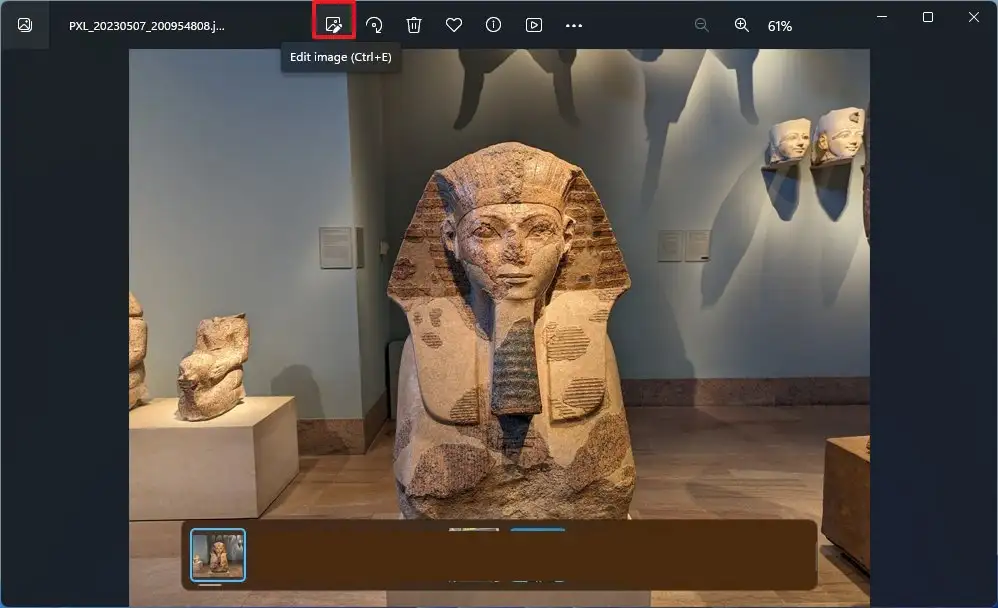
Task: Zoom in on the photo
Action: [741, 25]
